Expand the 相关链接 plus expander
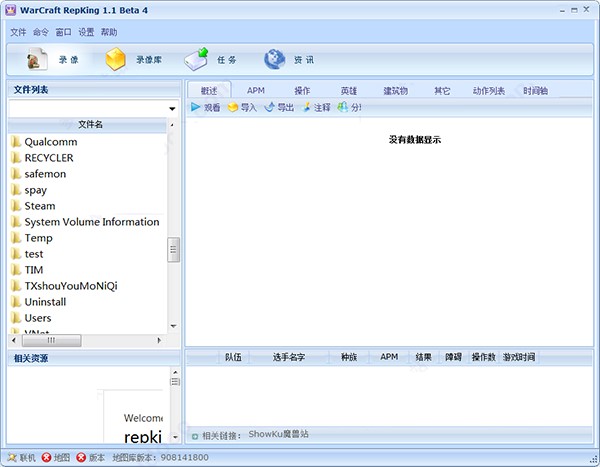 [194, 436]
